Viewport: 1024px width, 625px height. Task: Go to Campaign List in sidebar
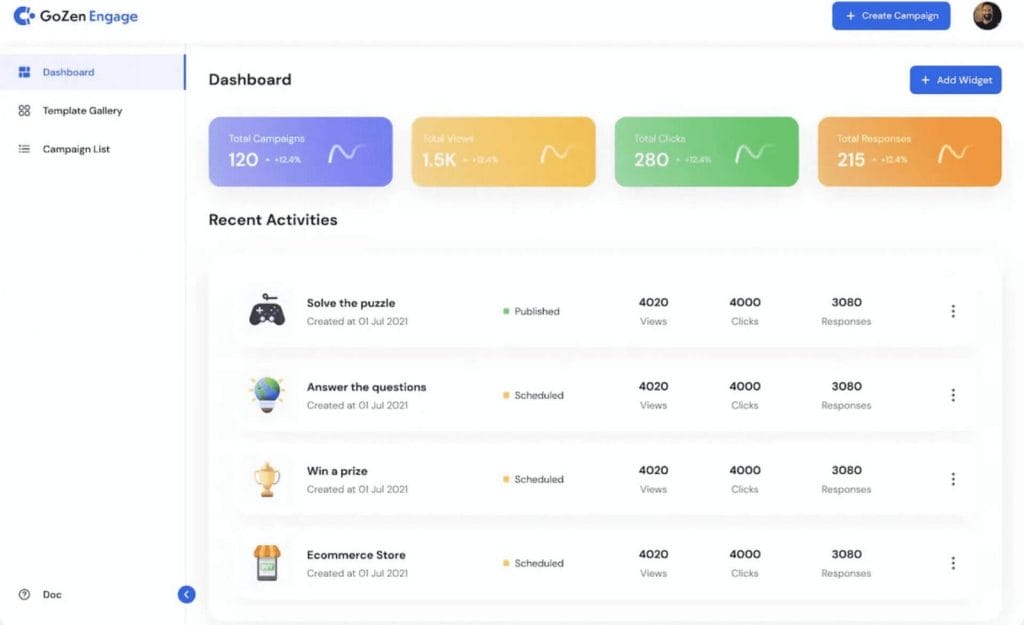click(x=76, y=149)
